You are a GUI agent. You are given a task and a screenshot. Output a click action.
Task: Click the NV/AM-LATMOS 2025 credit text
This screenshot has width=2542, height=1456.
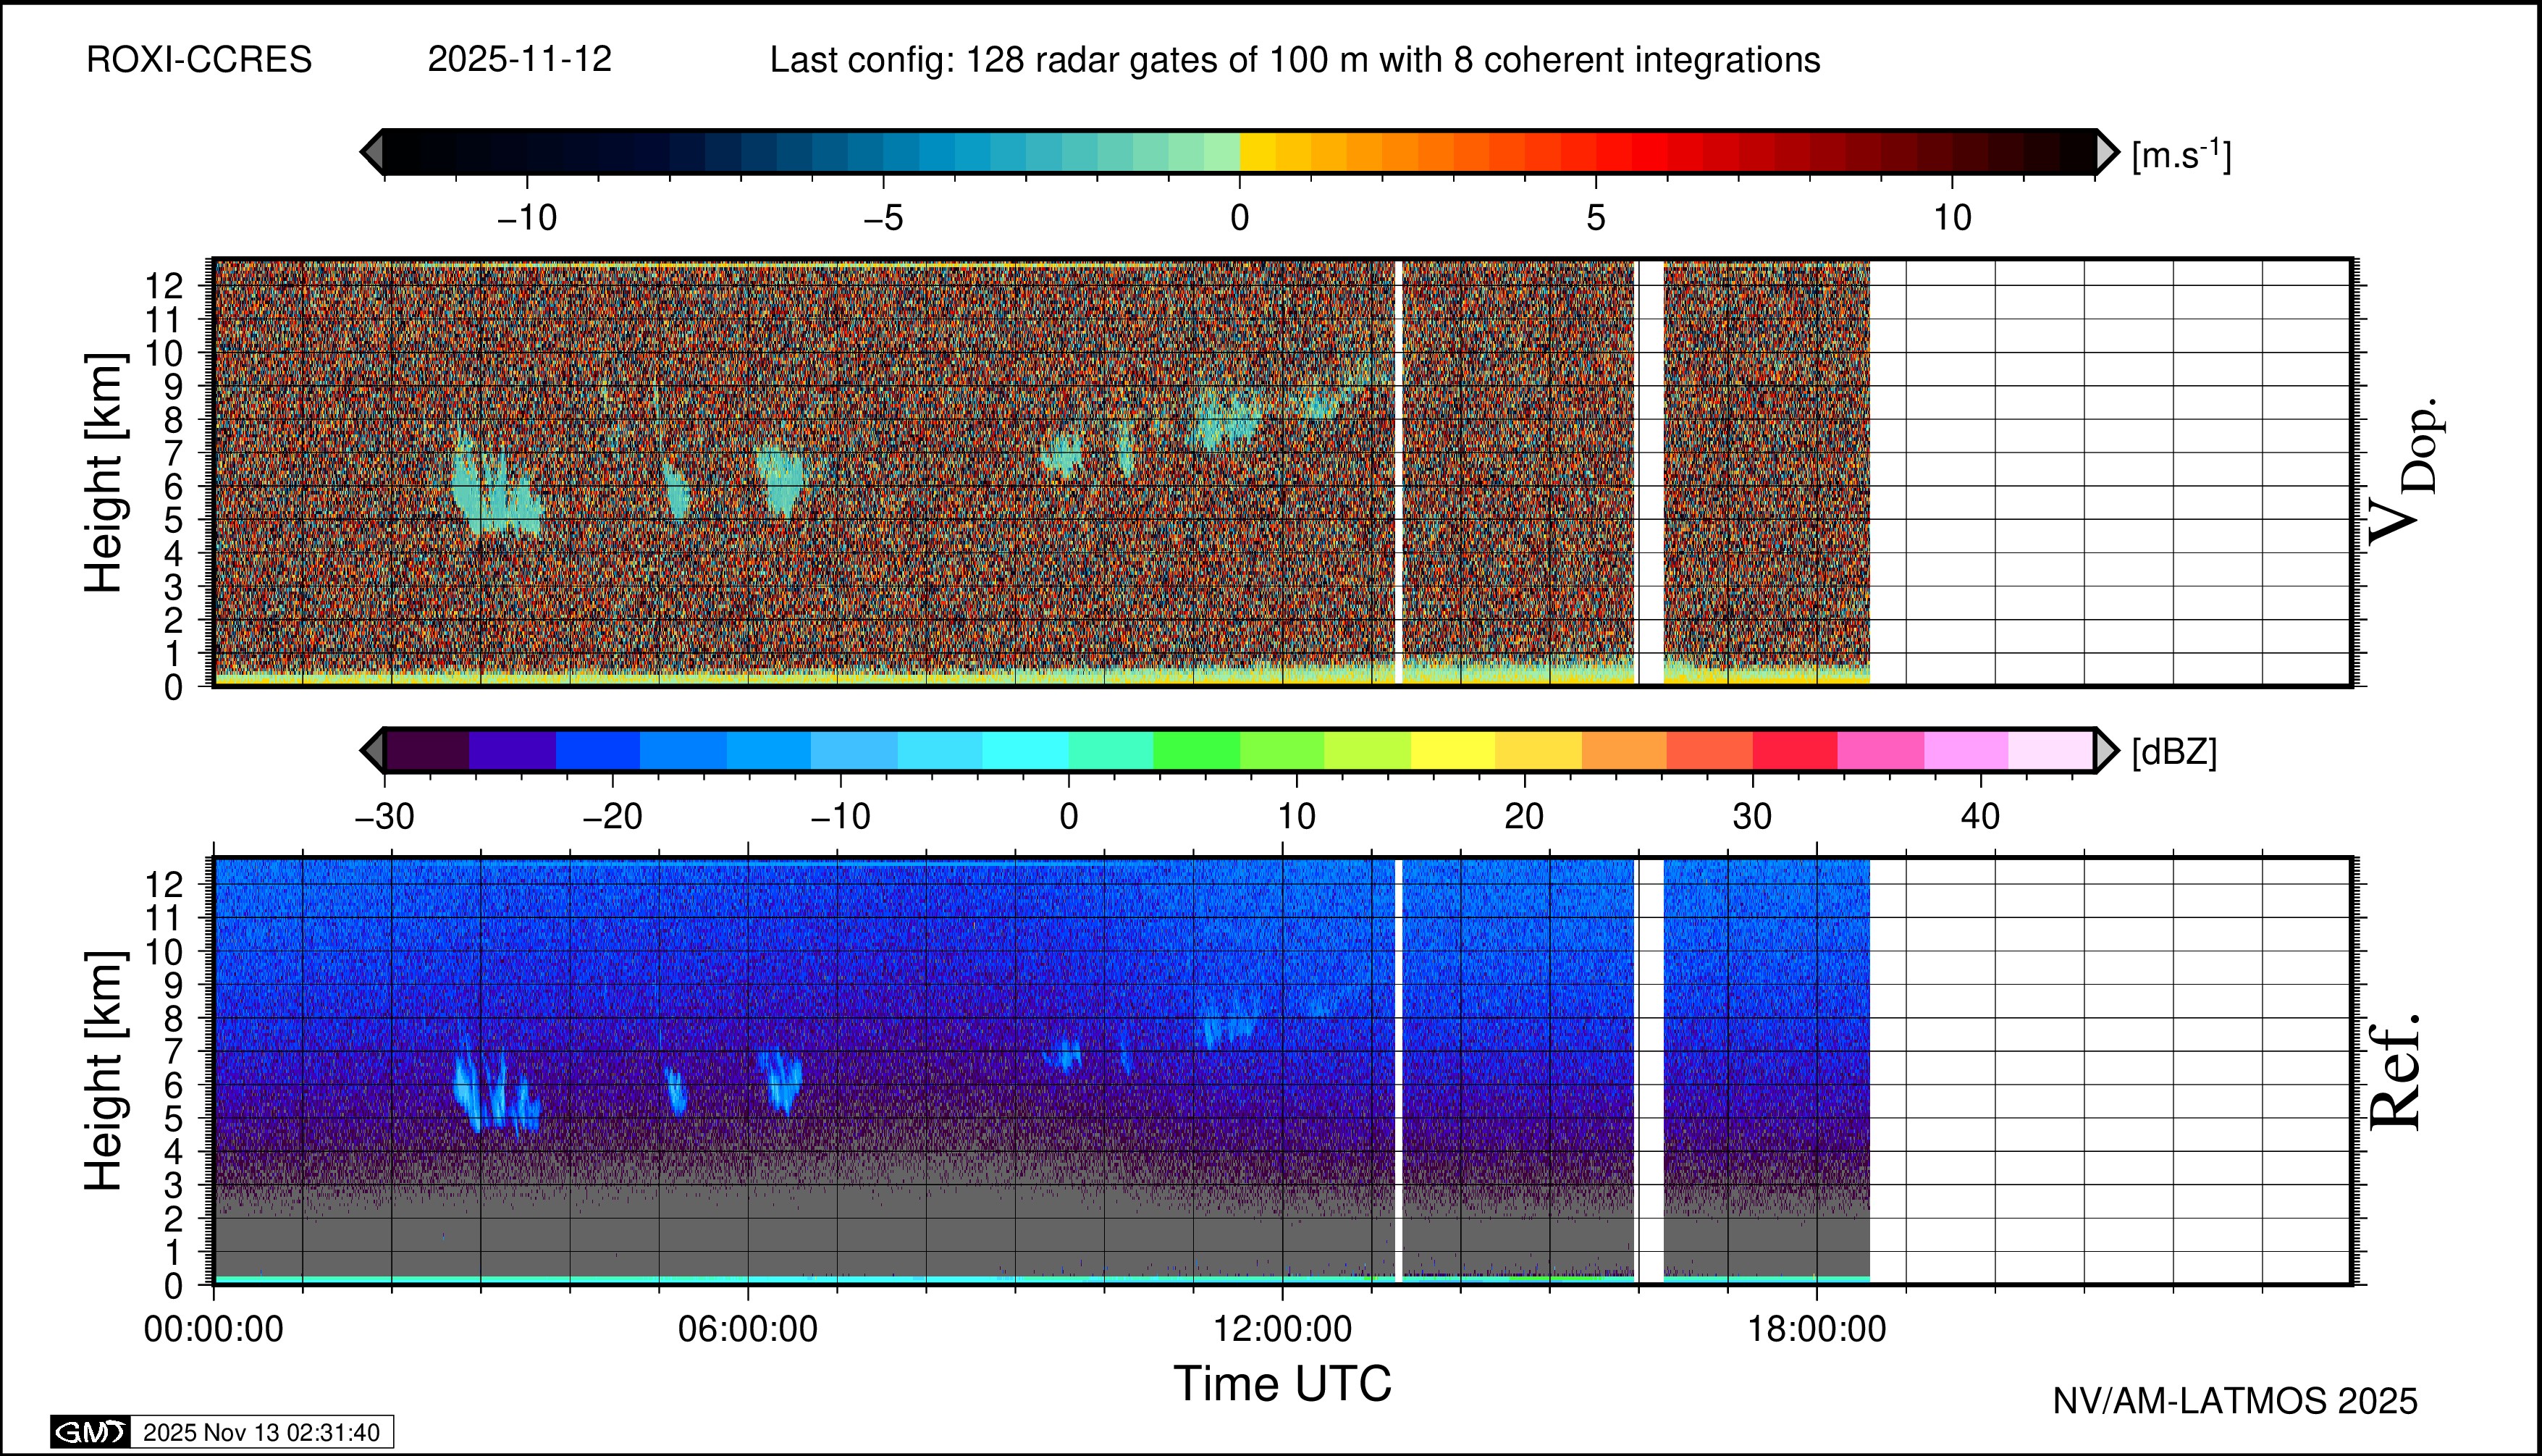[x=2235, y=1401]
